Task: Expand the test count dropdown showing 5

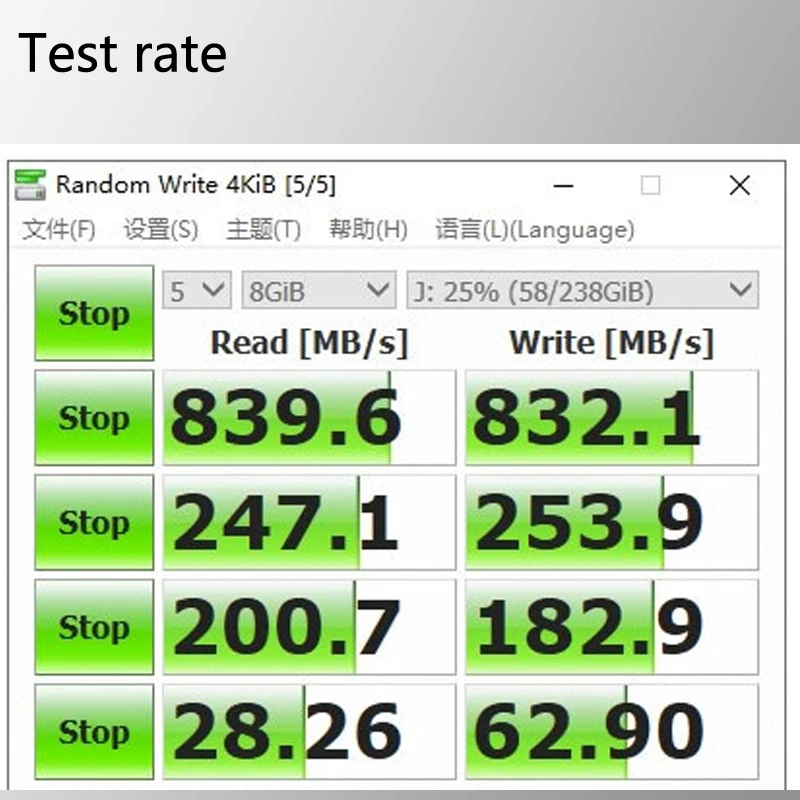Action: [x=197, y=290]
